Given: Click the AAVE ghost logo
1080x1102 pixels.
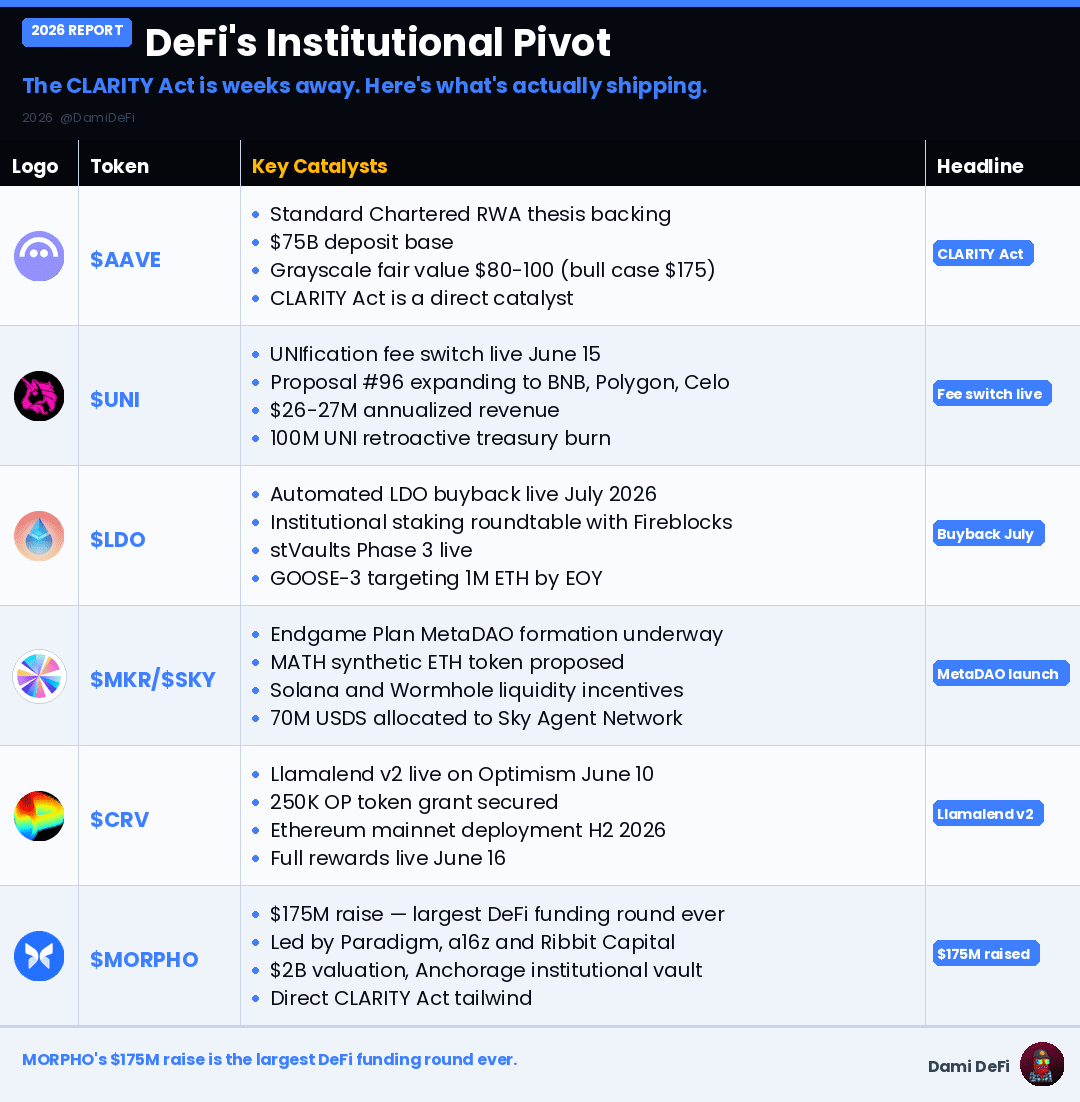Looking at the screenshot, I should [x=39, y=256].
